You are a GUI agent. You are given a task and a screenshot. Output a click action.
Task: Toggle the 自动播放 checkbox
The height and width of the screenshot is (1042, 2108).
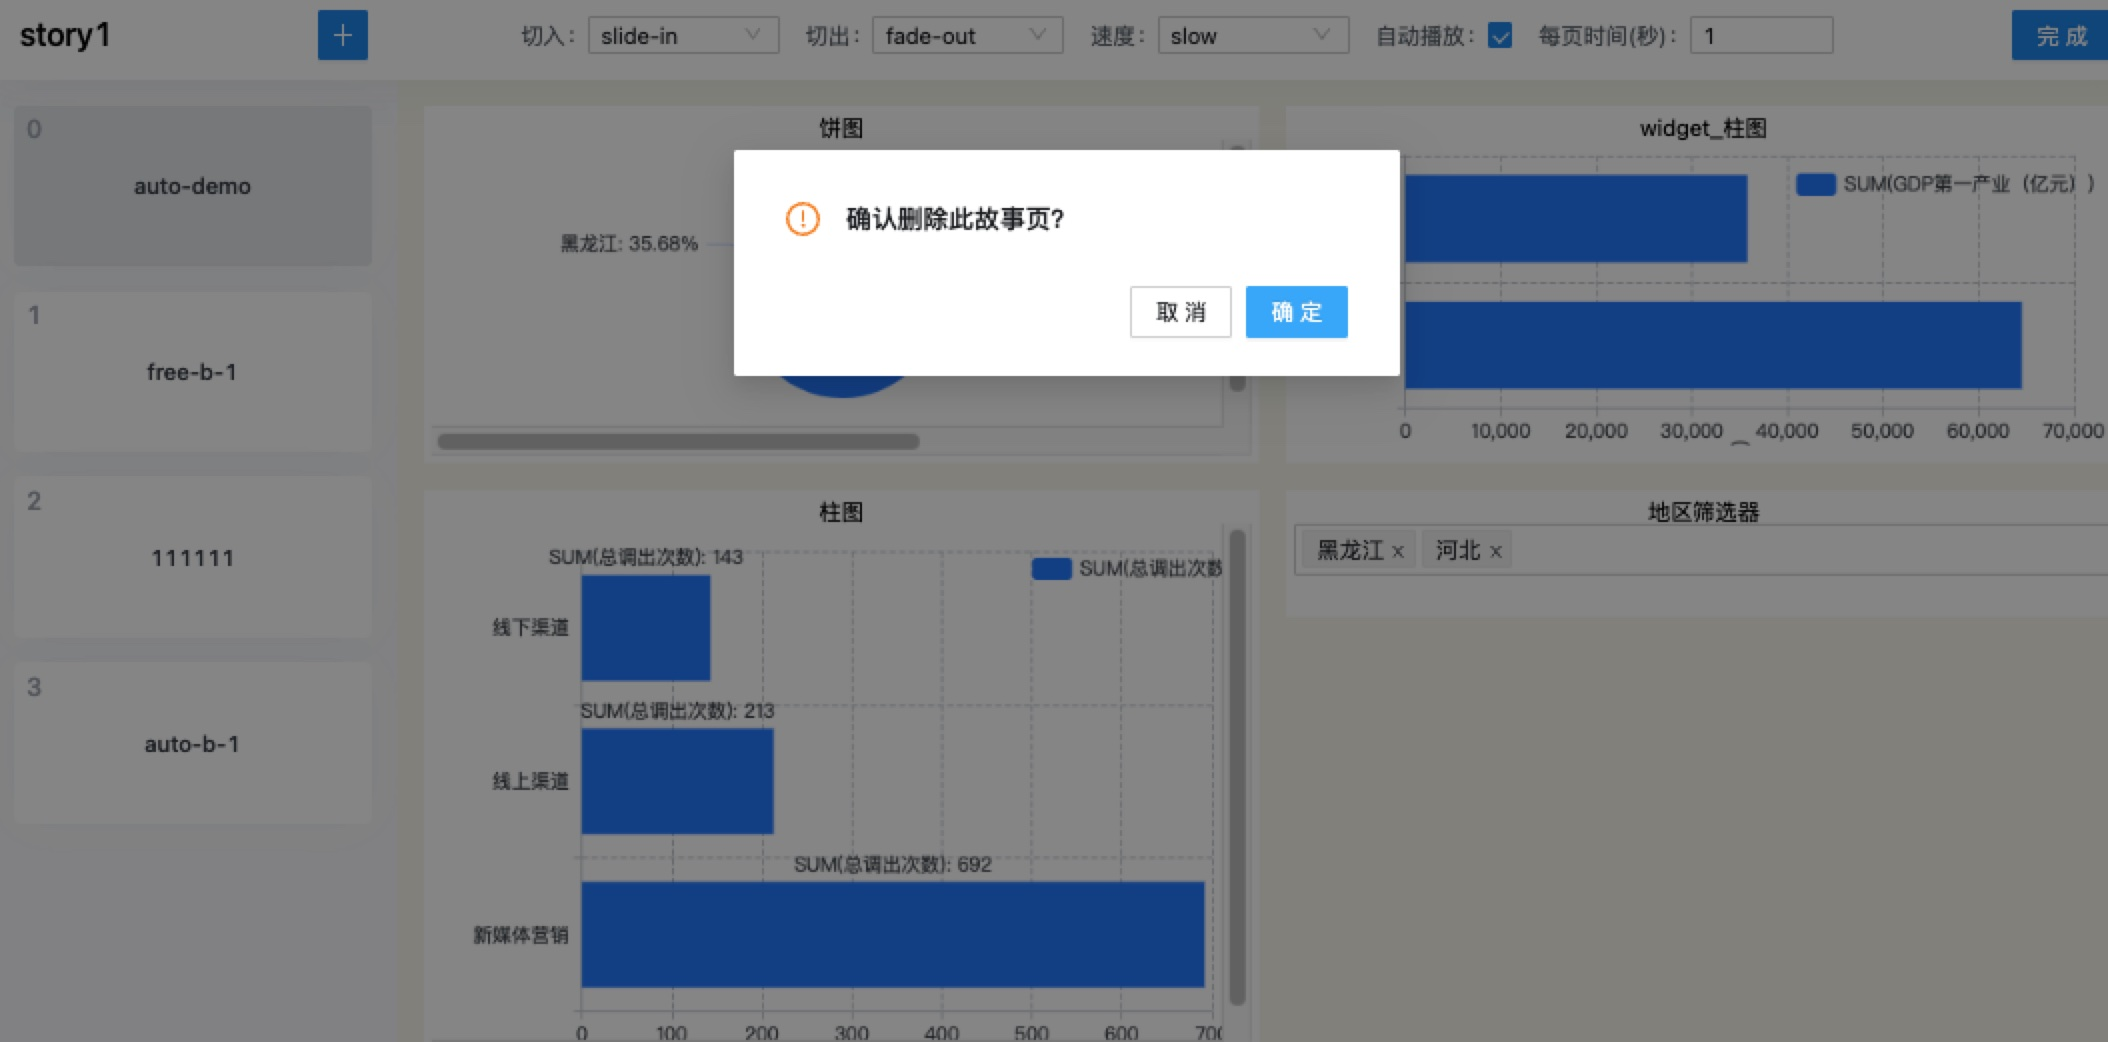(x=1499, y=36)
